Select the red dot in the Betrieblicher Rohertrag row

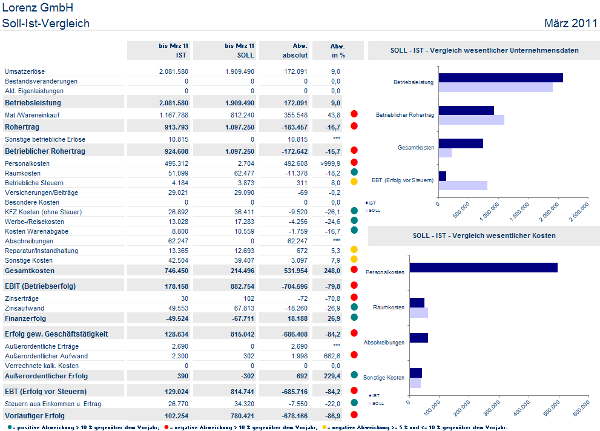(x=354, y=150)
